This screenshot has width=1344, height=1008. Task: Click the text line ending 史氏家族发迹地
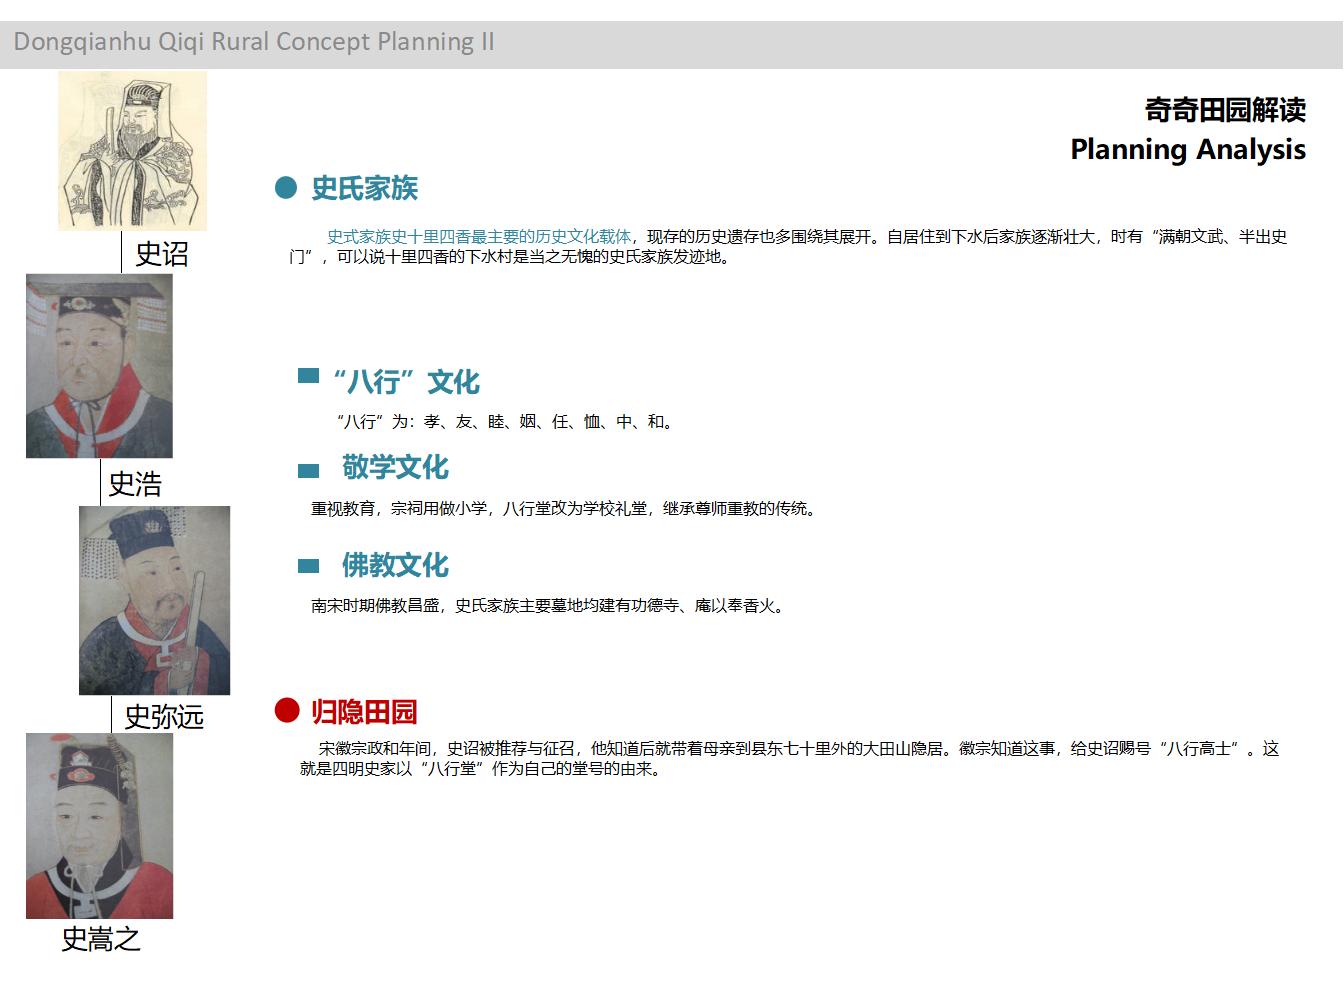point(512,257)
